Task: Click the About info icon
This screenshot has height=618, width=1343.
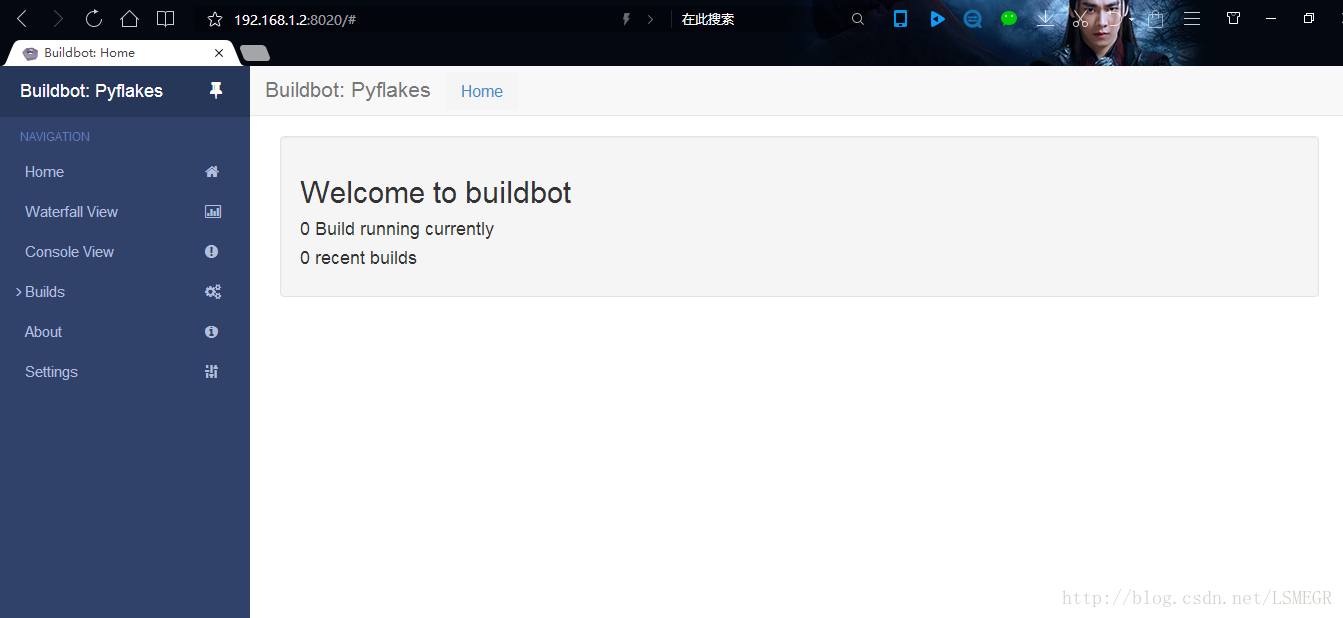Action: point(212,332)
